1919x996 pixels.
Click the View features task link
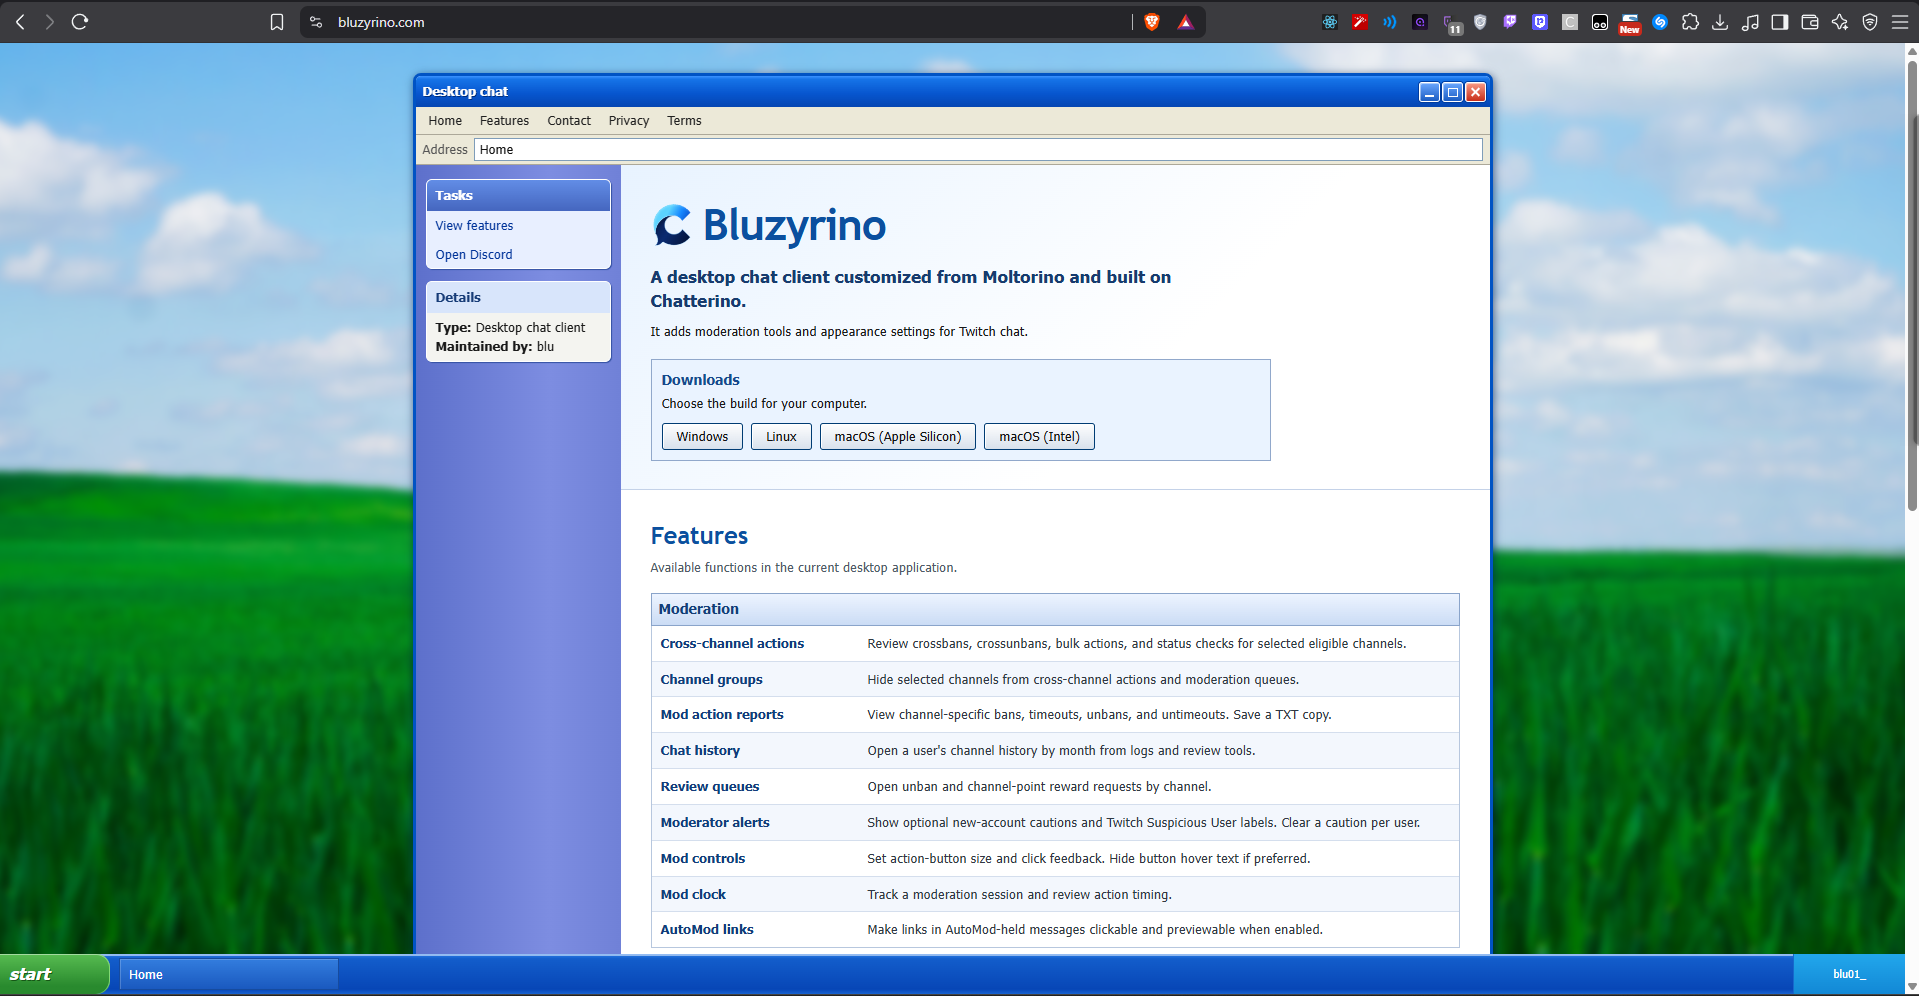pyautogui.click(x=474, y=226)
